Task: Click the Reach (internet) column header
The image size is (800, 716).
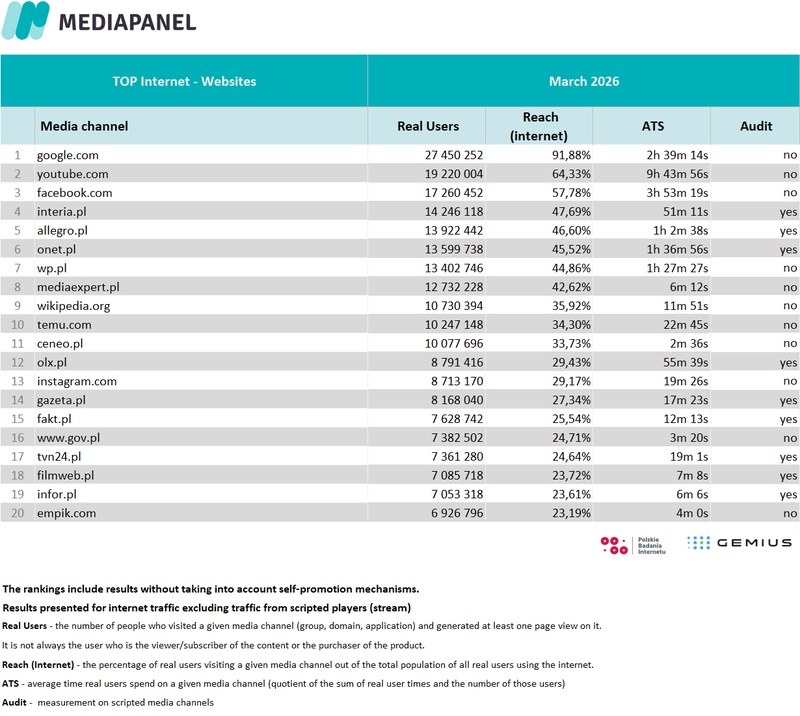Action: tap(540, 126)
